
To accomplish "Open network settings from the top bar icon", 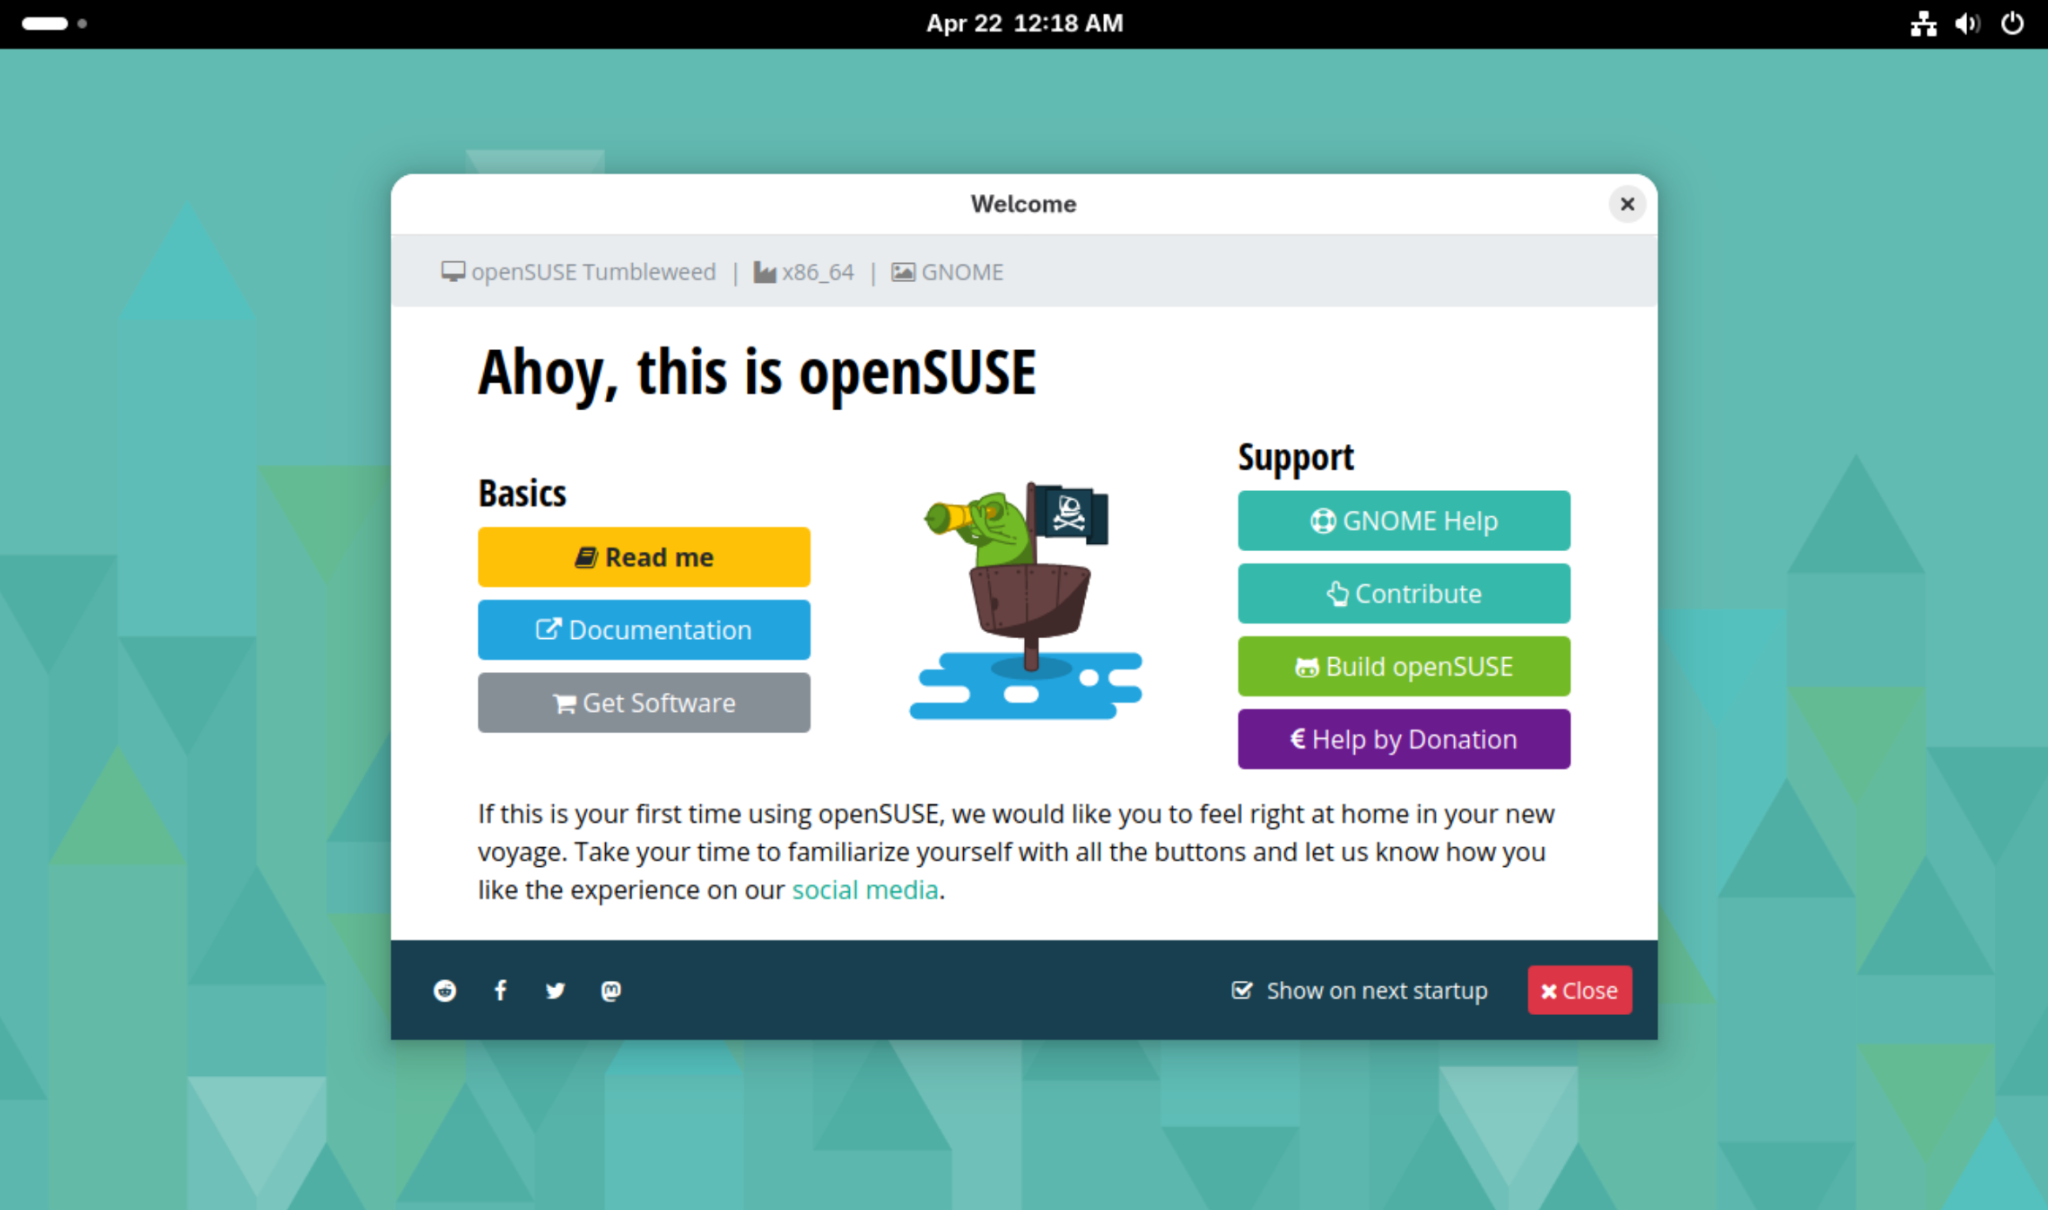I will click(1923, 23).
